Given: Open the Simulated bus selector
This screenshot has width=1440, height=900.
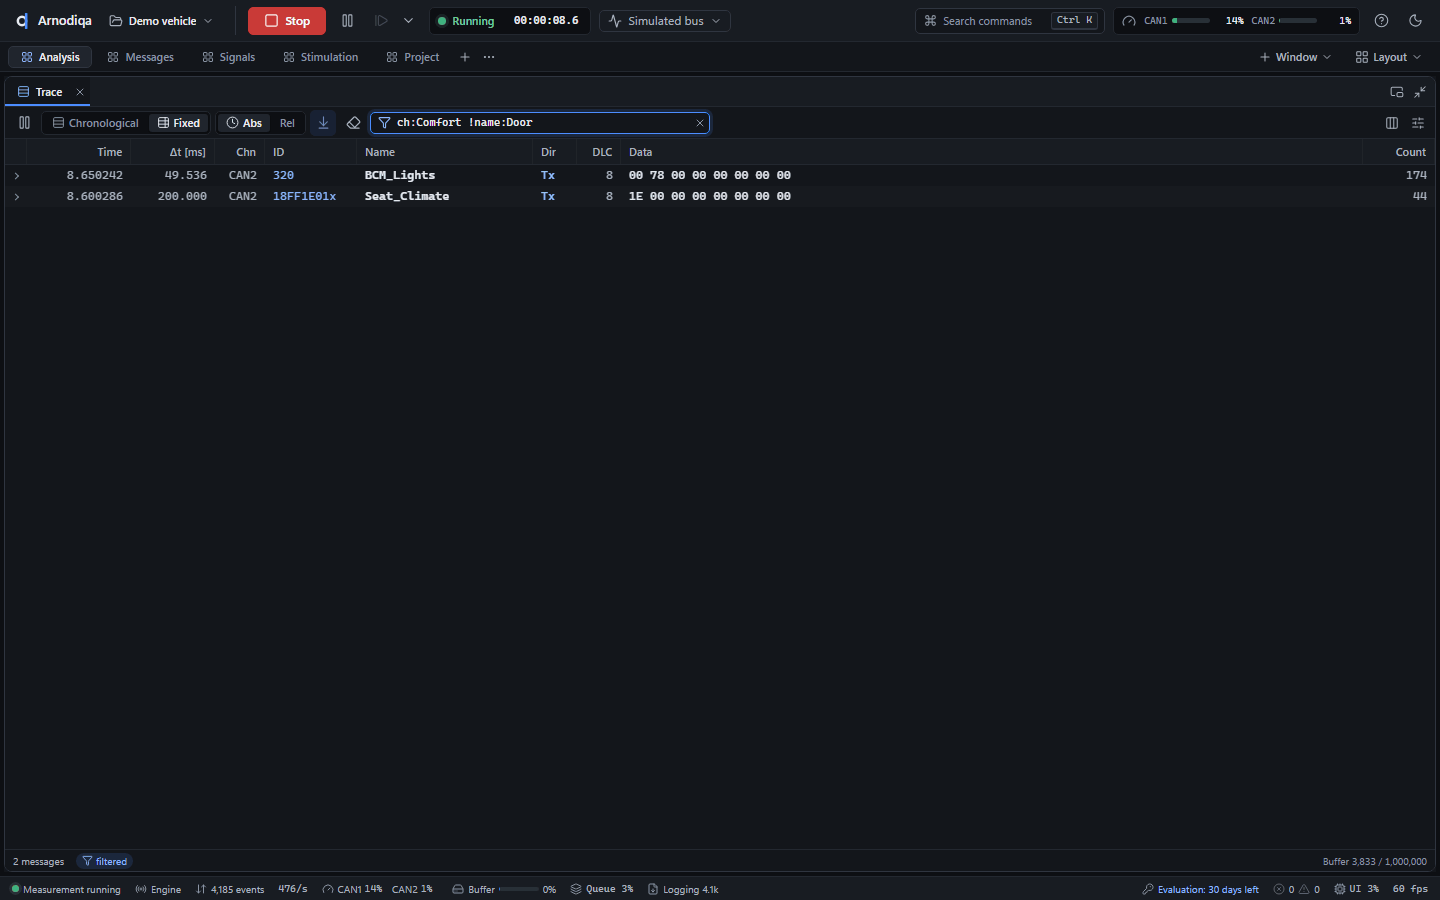Looking at the screenshot, I should coord(665,21).
